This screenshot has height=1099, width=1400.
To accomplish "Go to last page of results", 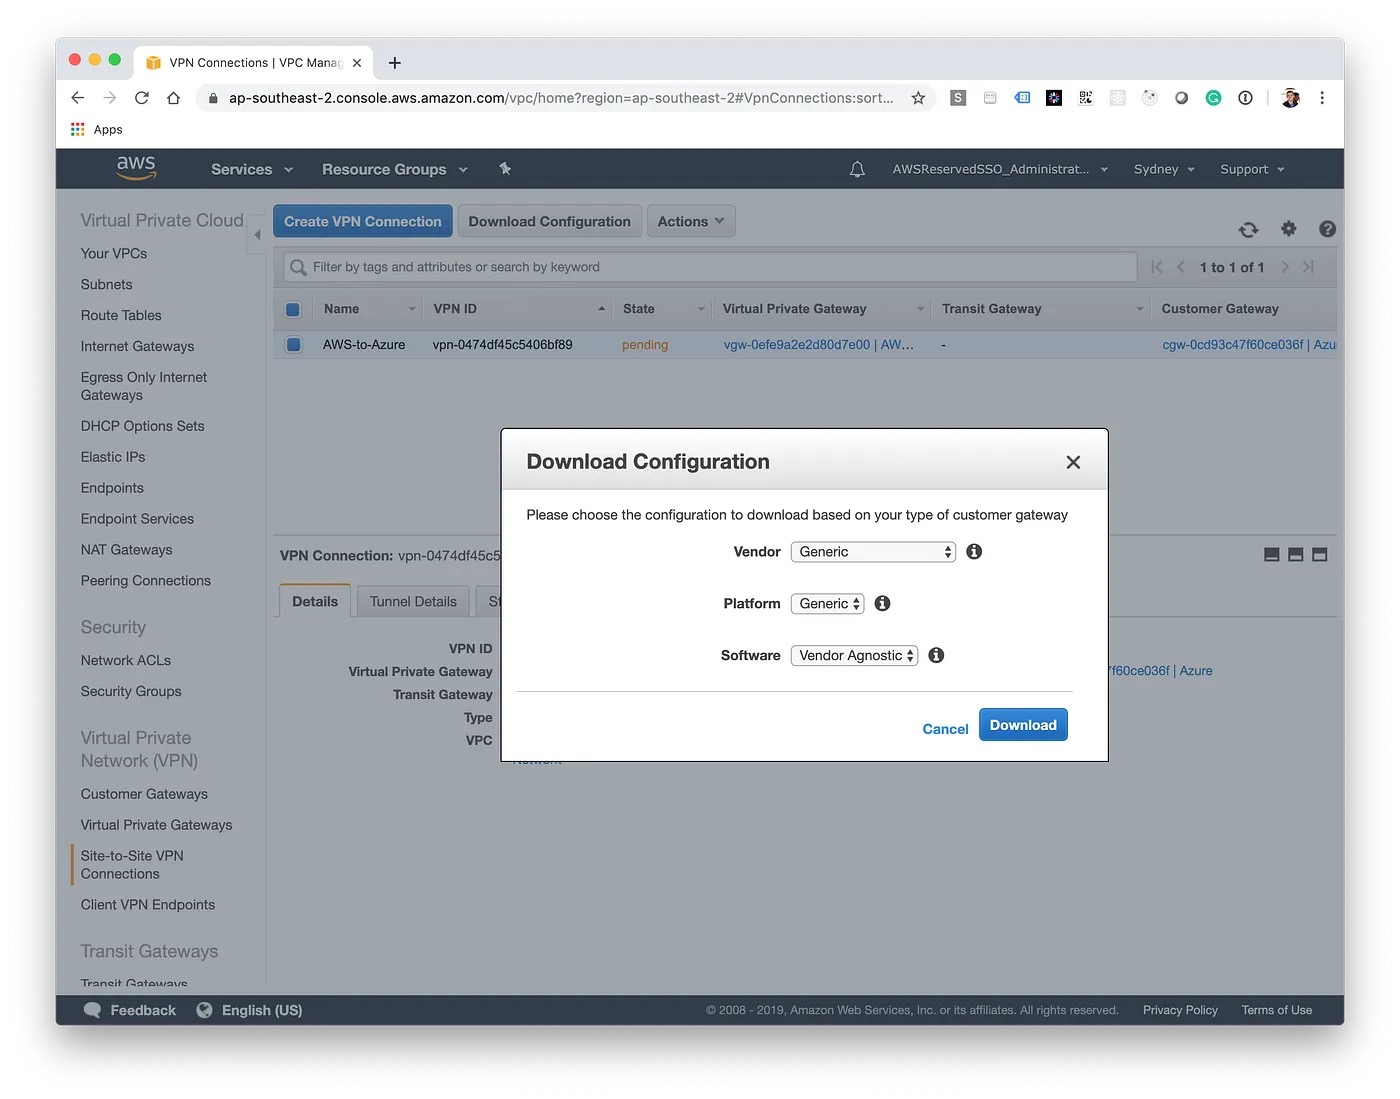I will coord(1308,267).
